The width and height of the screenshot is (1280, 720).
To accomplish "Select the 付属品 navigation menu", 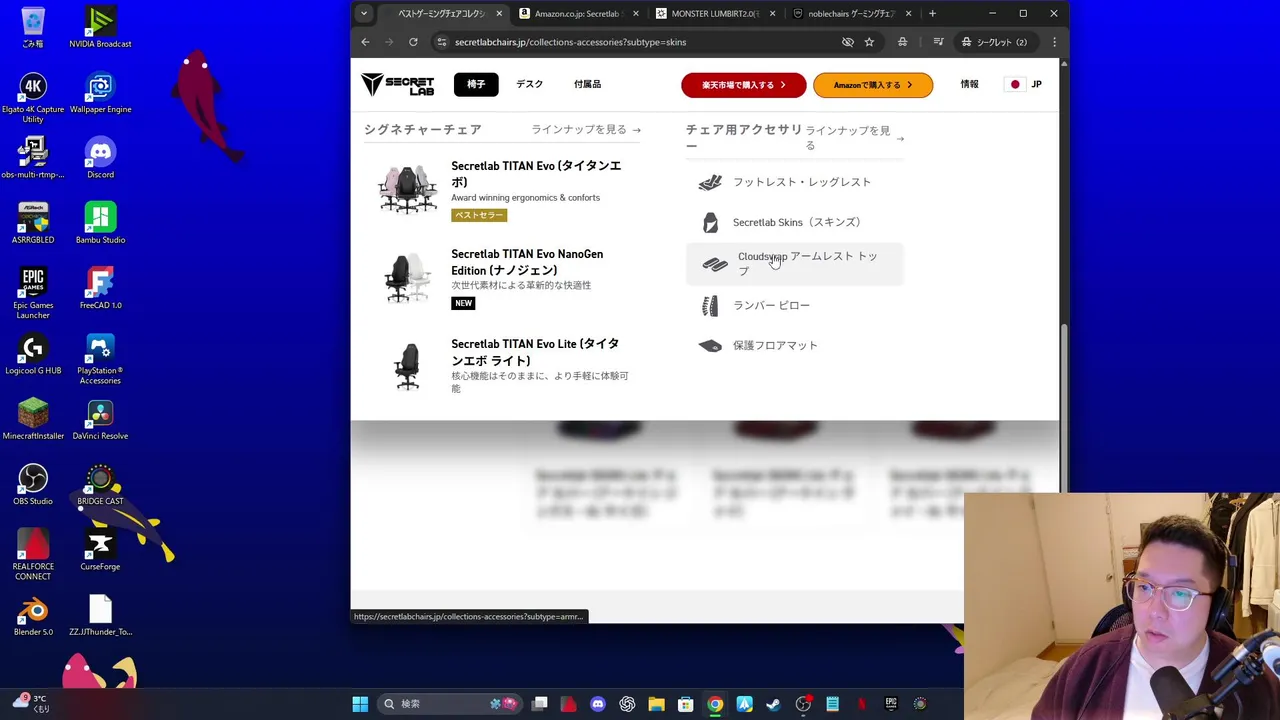I will (x=587, y=85).
